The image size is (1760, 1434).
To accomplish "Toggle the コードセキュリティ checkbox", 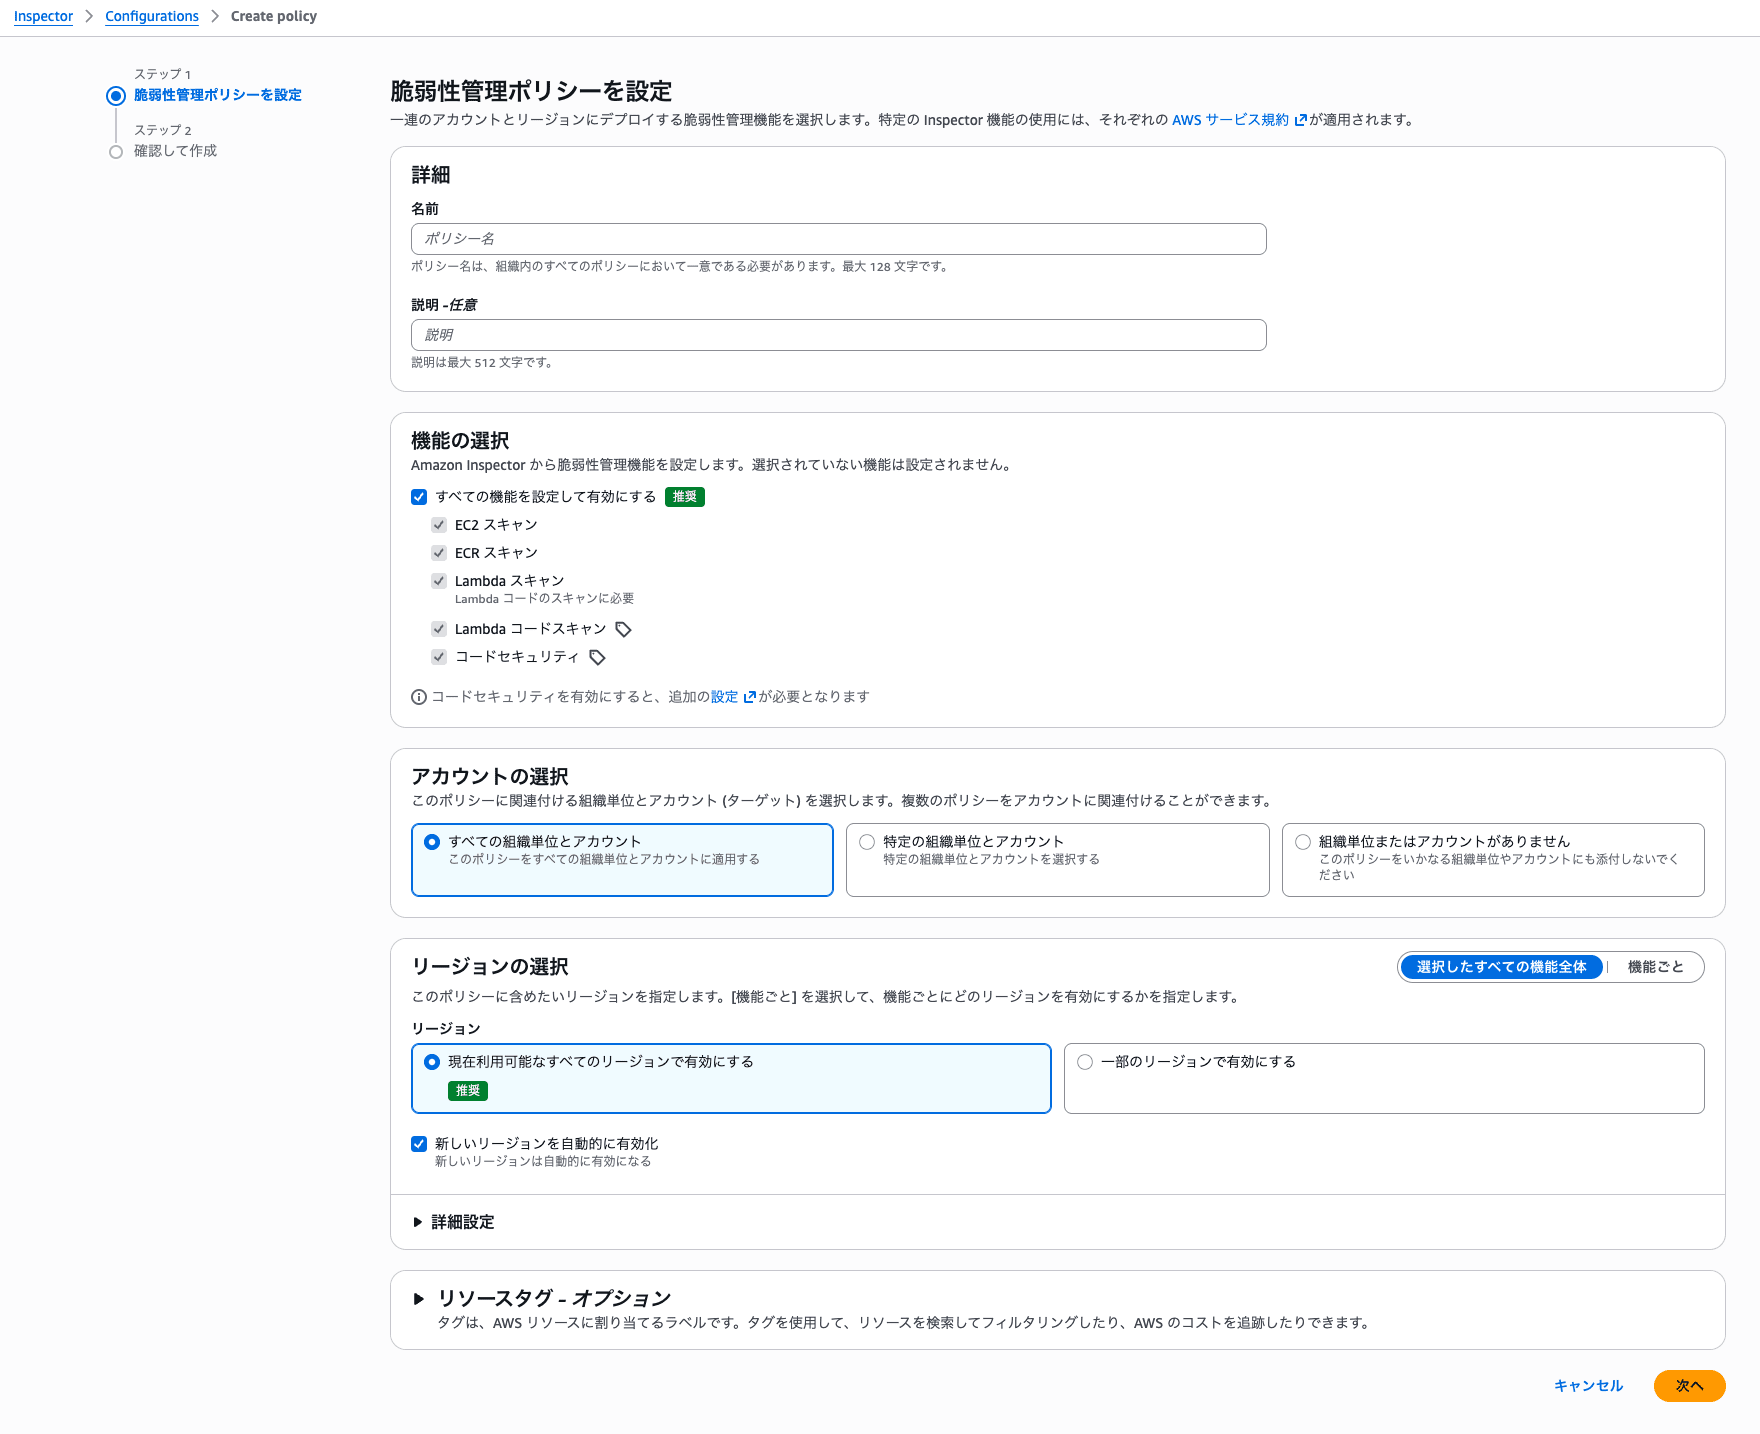I will [439, 657].
